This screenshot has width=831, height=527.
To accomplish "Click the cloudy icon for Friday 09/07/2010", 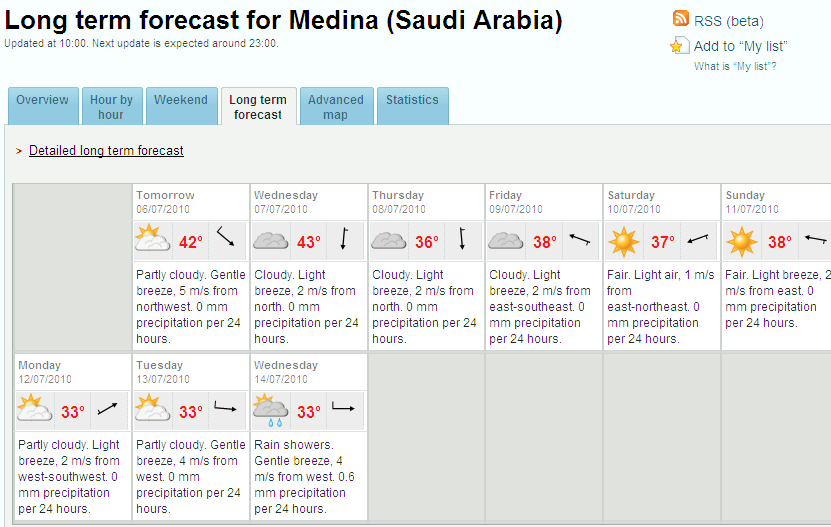I will pyautogui.click(x=506, y=241).
